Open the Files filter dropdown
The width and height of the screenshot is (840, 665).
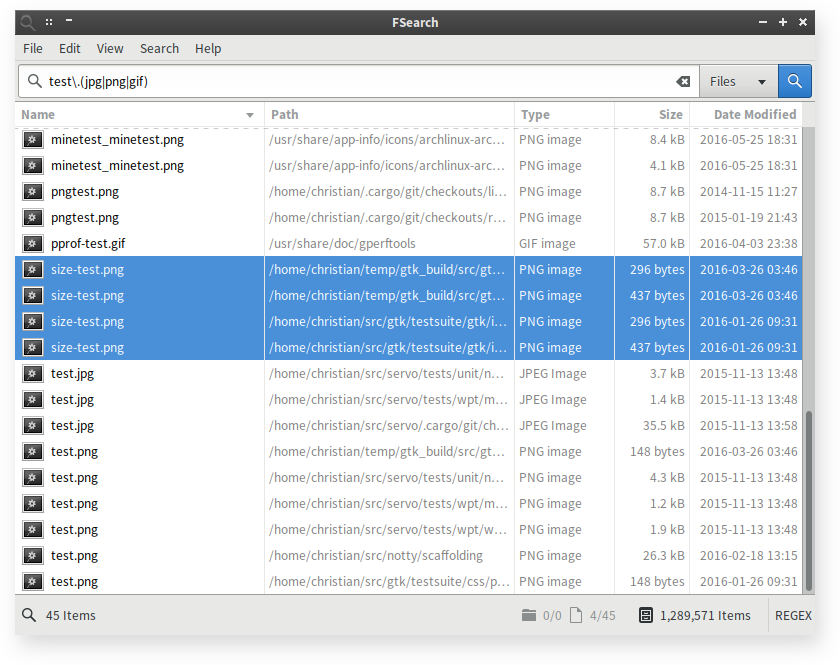[x=738, y=81]
